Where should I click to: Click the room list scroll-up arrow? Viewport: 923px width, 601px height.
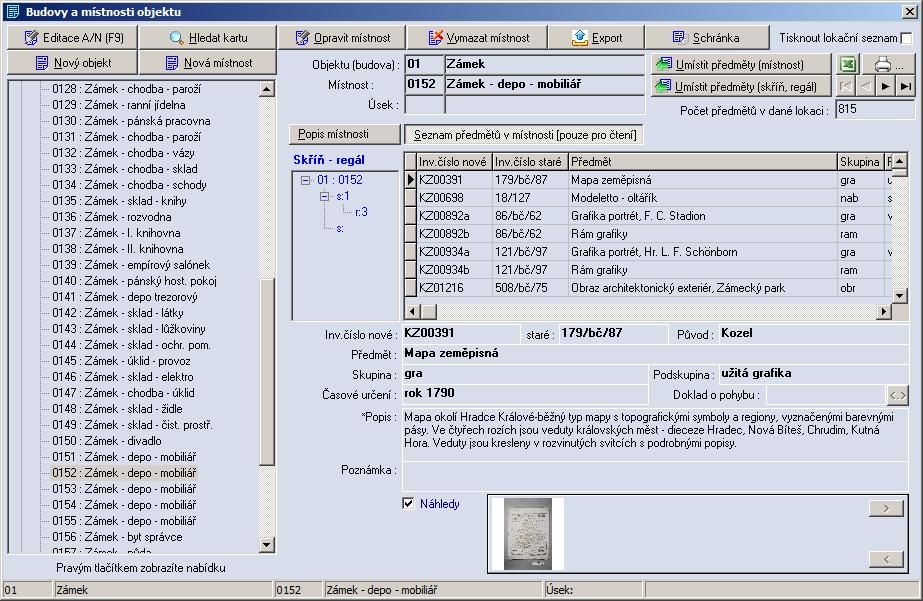coord(267,89)
